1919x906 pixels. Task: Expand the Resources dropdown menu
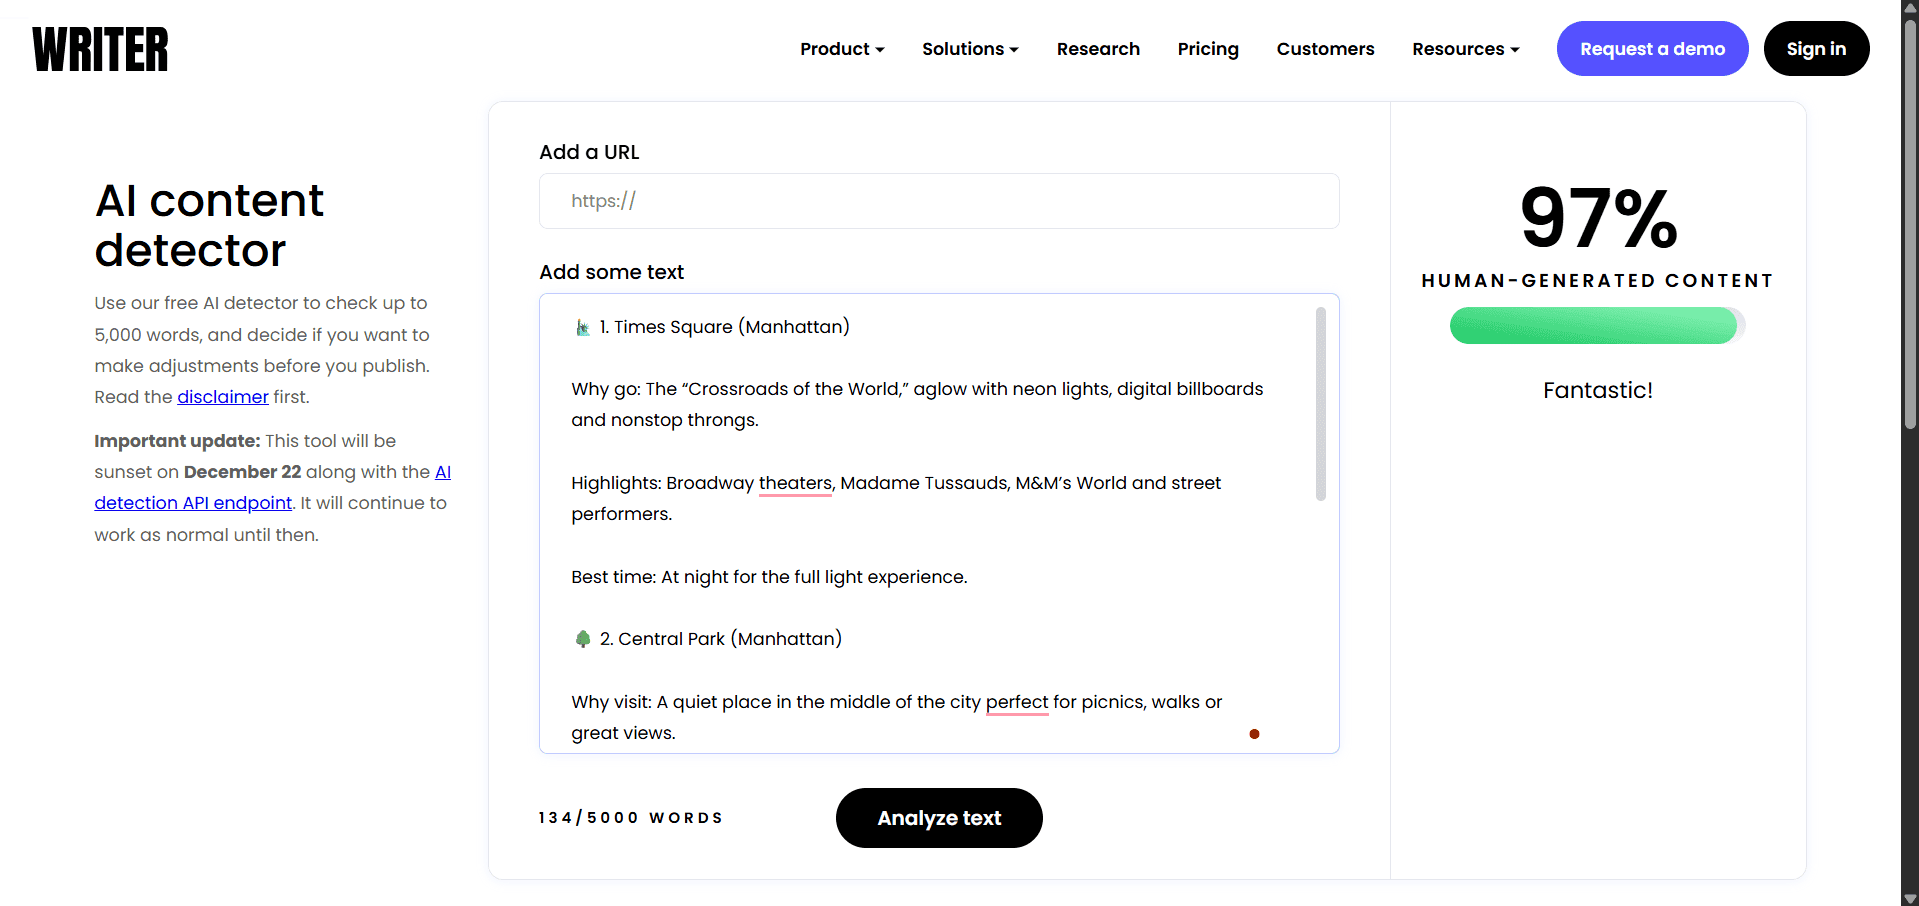(1465, 49)
